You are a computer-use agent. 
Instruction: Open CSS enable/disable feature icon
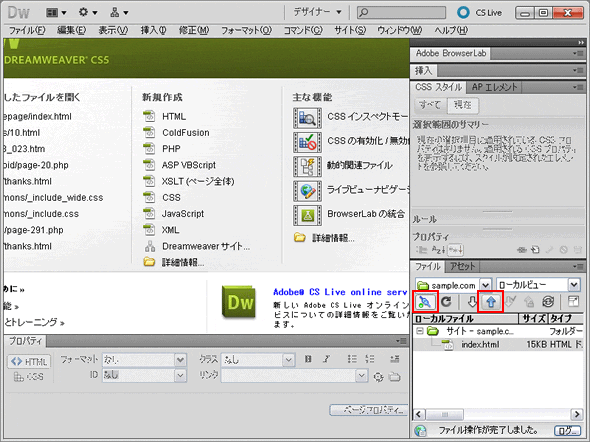coord(307,142)
